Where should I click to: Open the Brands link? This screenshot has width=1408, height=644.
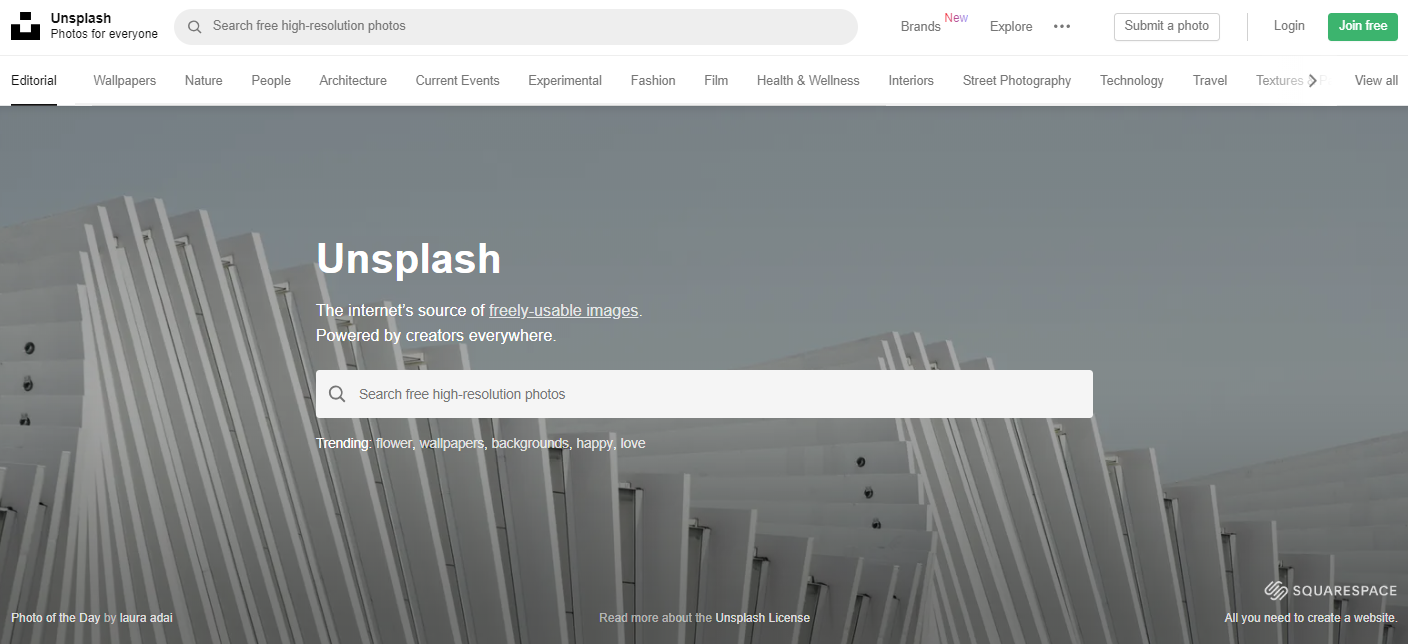pos(920,27)
